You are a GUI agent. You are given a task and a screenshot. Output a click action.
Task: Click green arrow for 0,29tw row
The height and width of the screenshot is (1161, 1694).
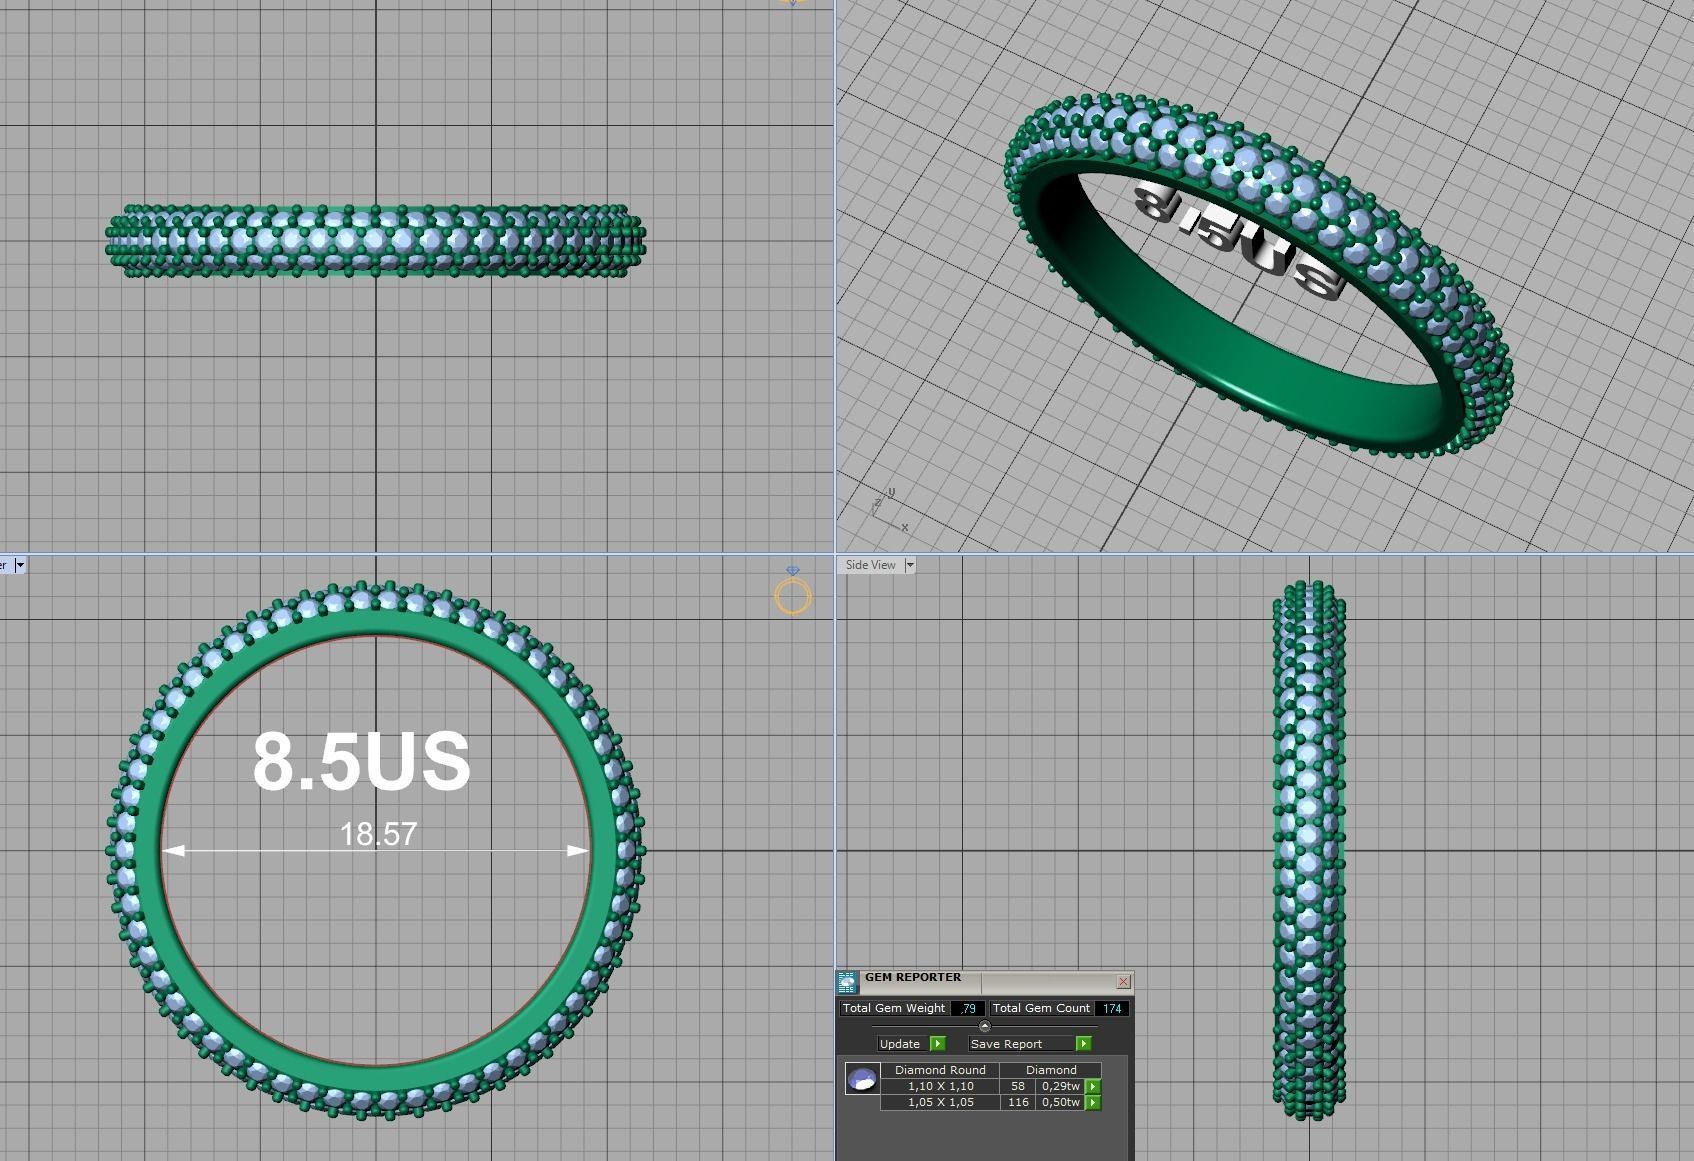pyautogui.click(x=1093, y=1086)
